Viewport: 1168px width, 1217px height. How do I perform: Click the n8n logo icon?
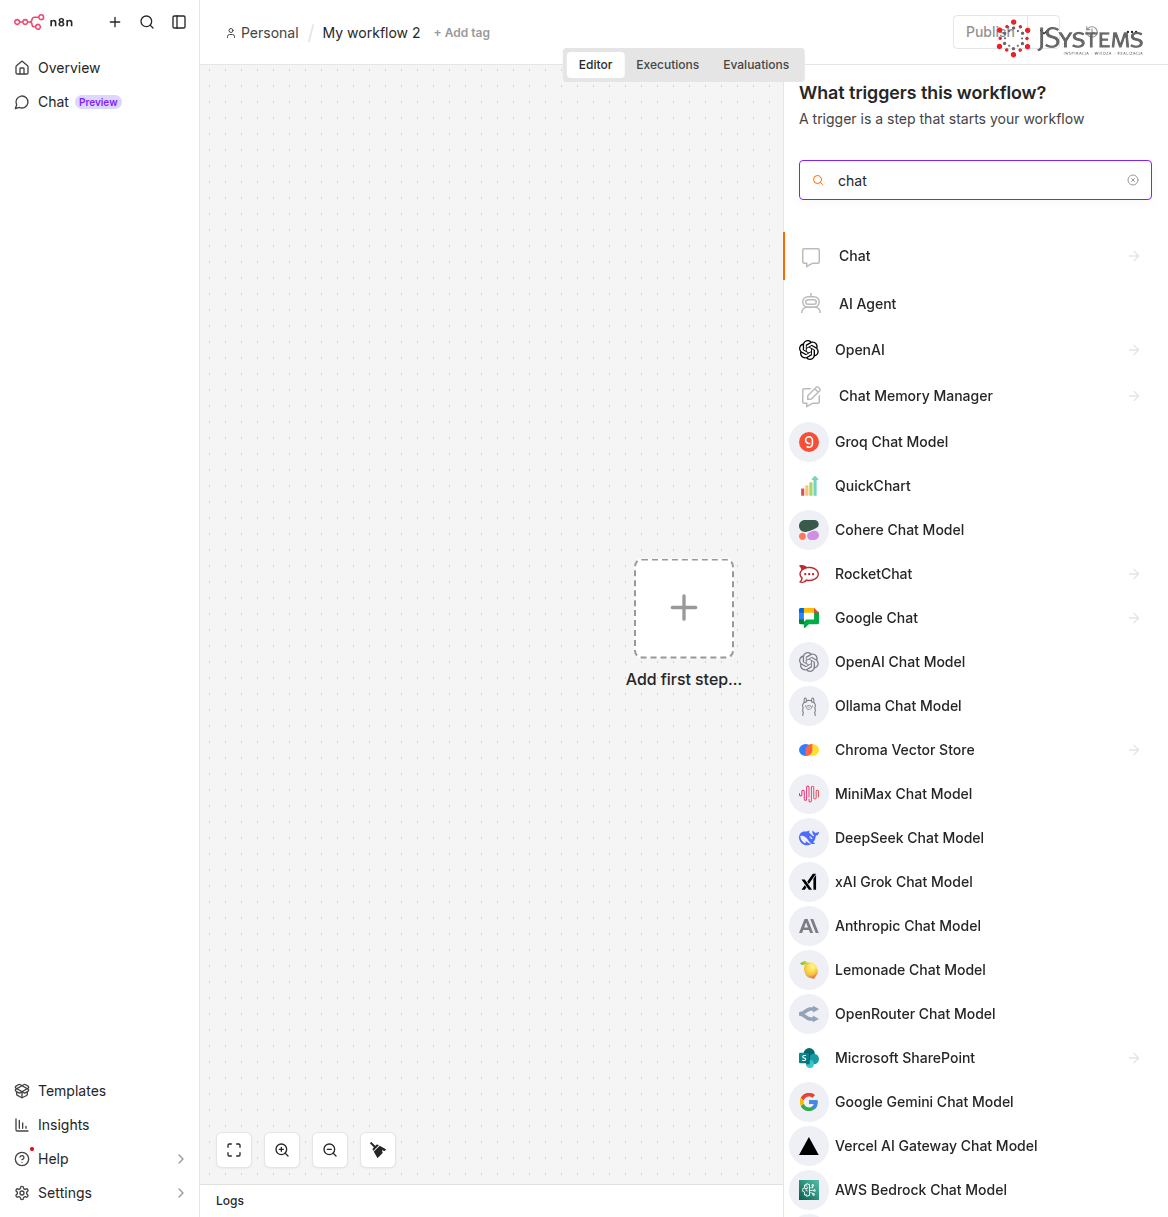[29, 22]
